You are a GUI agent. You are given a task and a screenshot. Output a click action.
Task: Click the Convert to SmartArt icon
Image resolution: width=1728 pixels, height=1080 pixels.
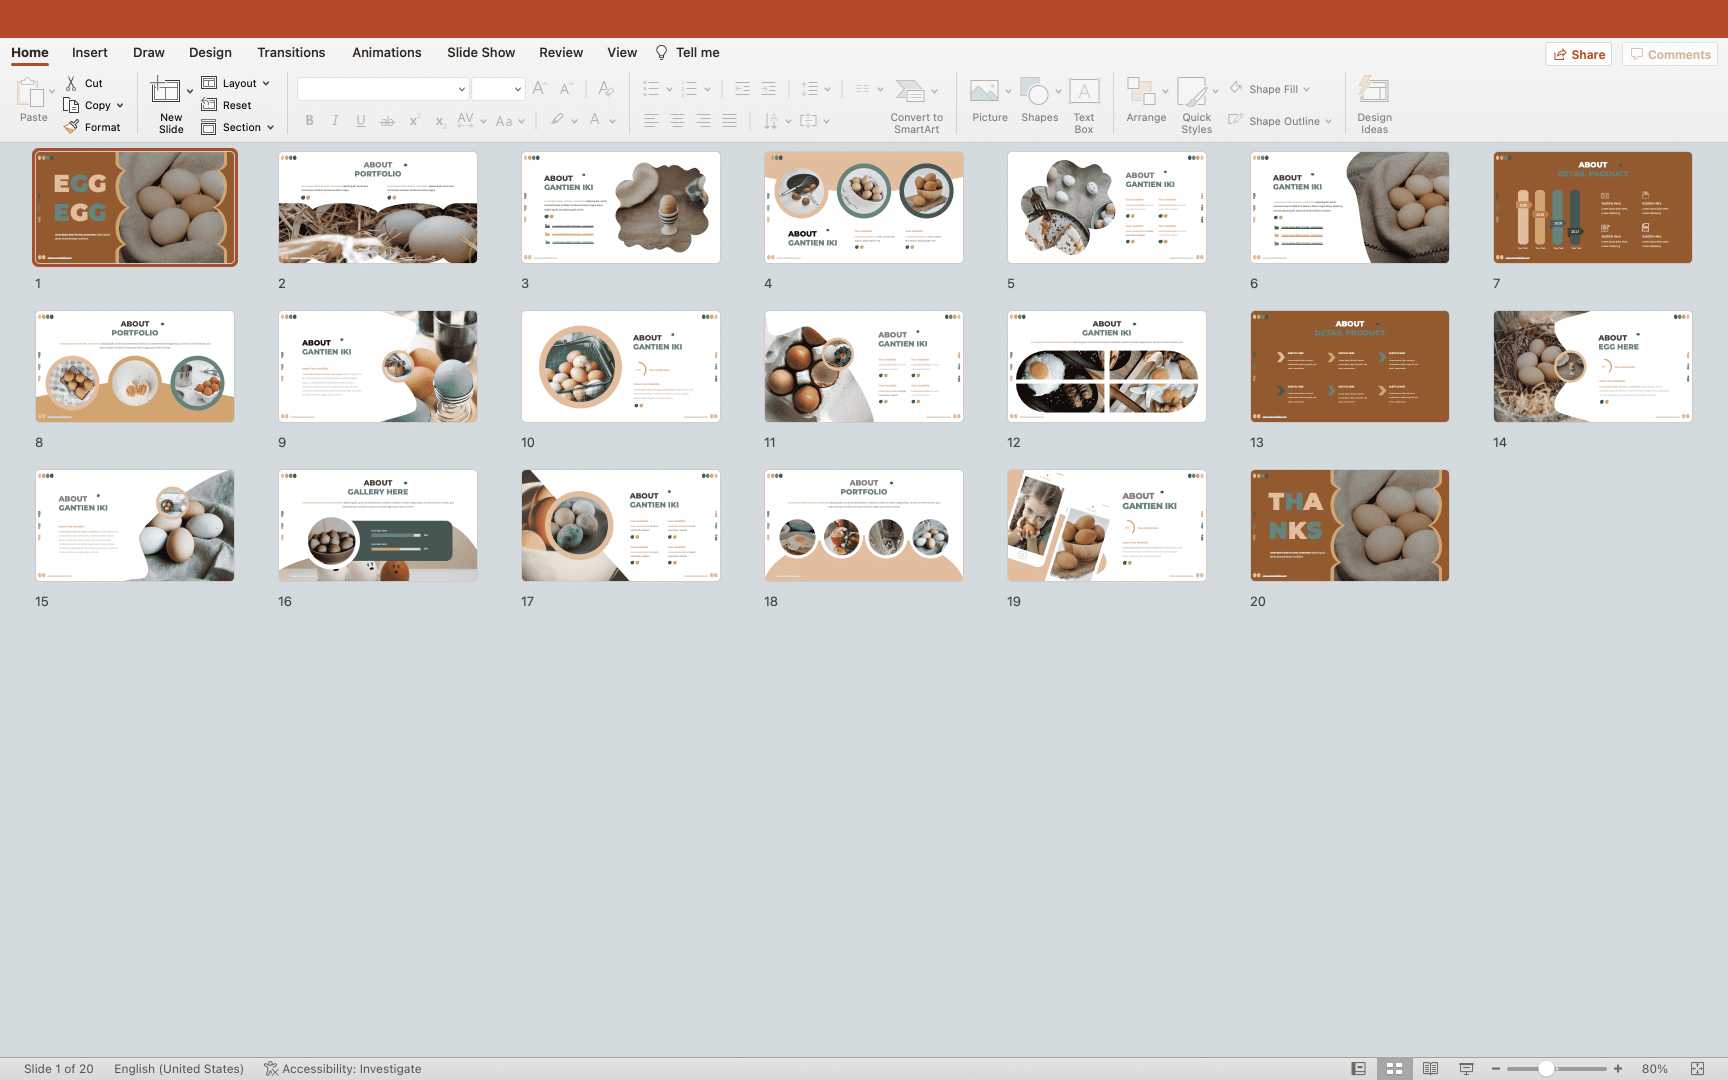(910, 92)
